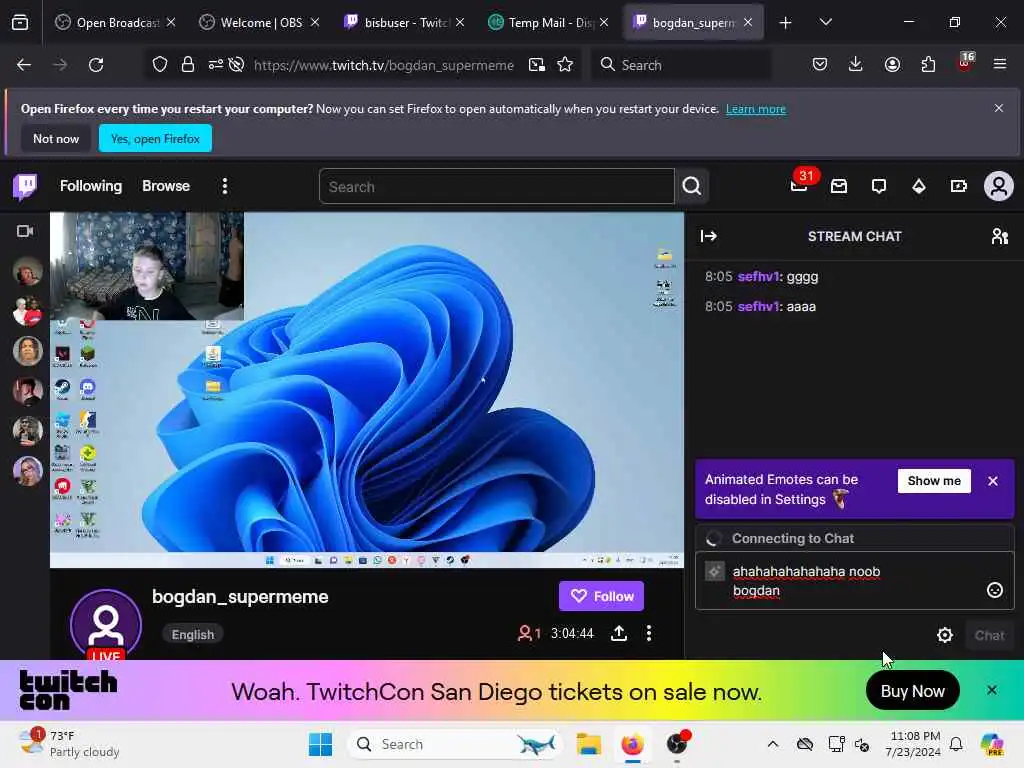Open a new browser tab
Viewport: 1024px width, 768px height.
(785, 23)
